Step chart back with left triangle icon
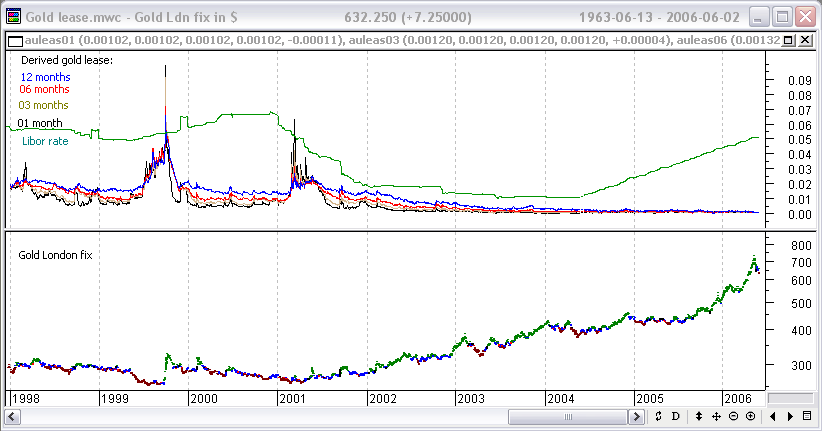This screenshot has height=431, width=822. [x=773, y=416]
